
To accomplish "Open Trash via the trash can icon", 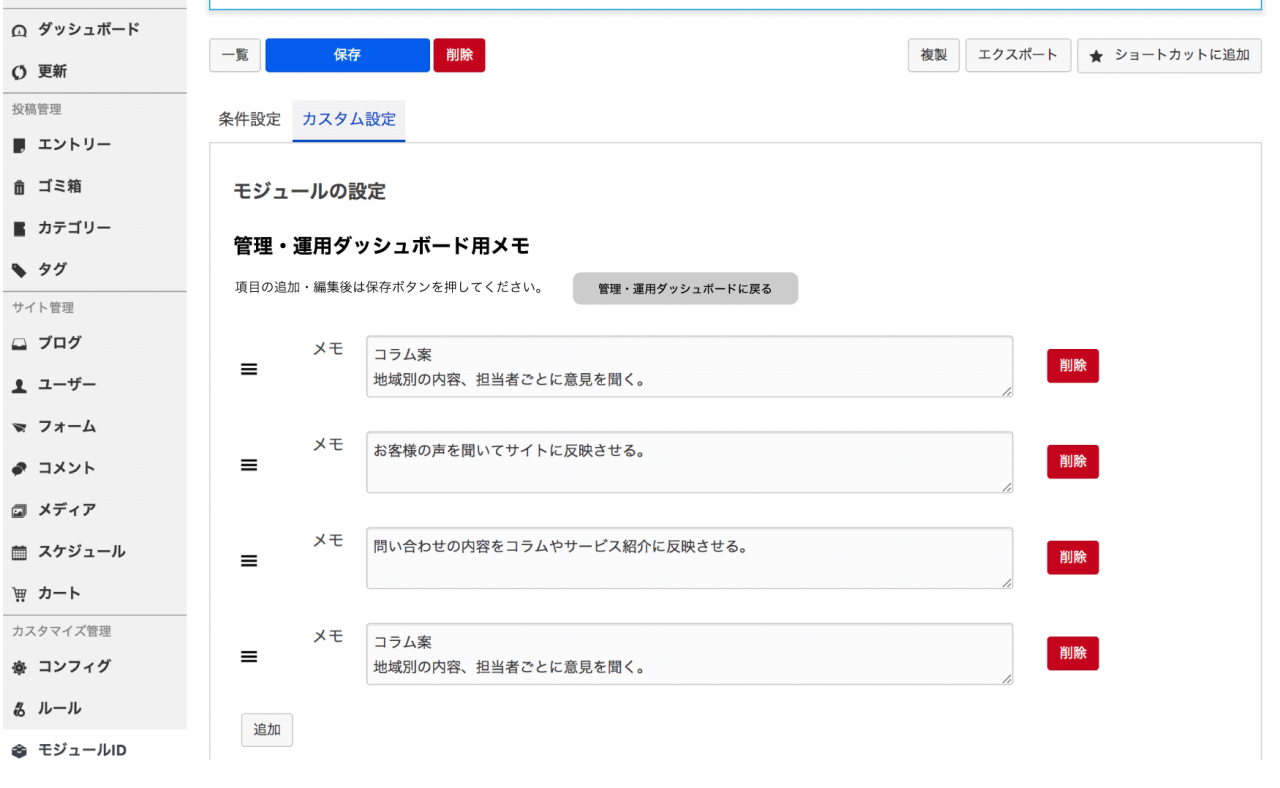I will pos(19,187).
